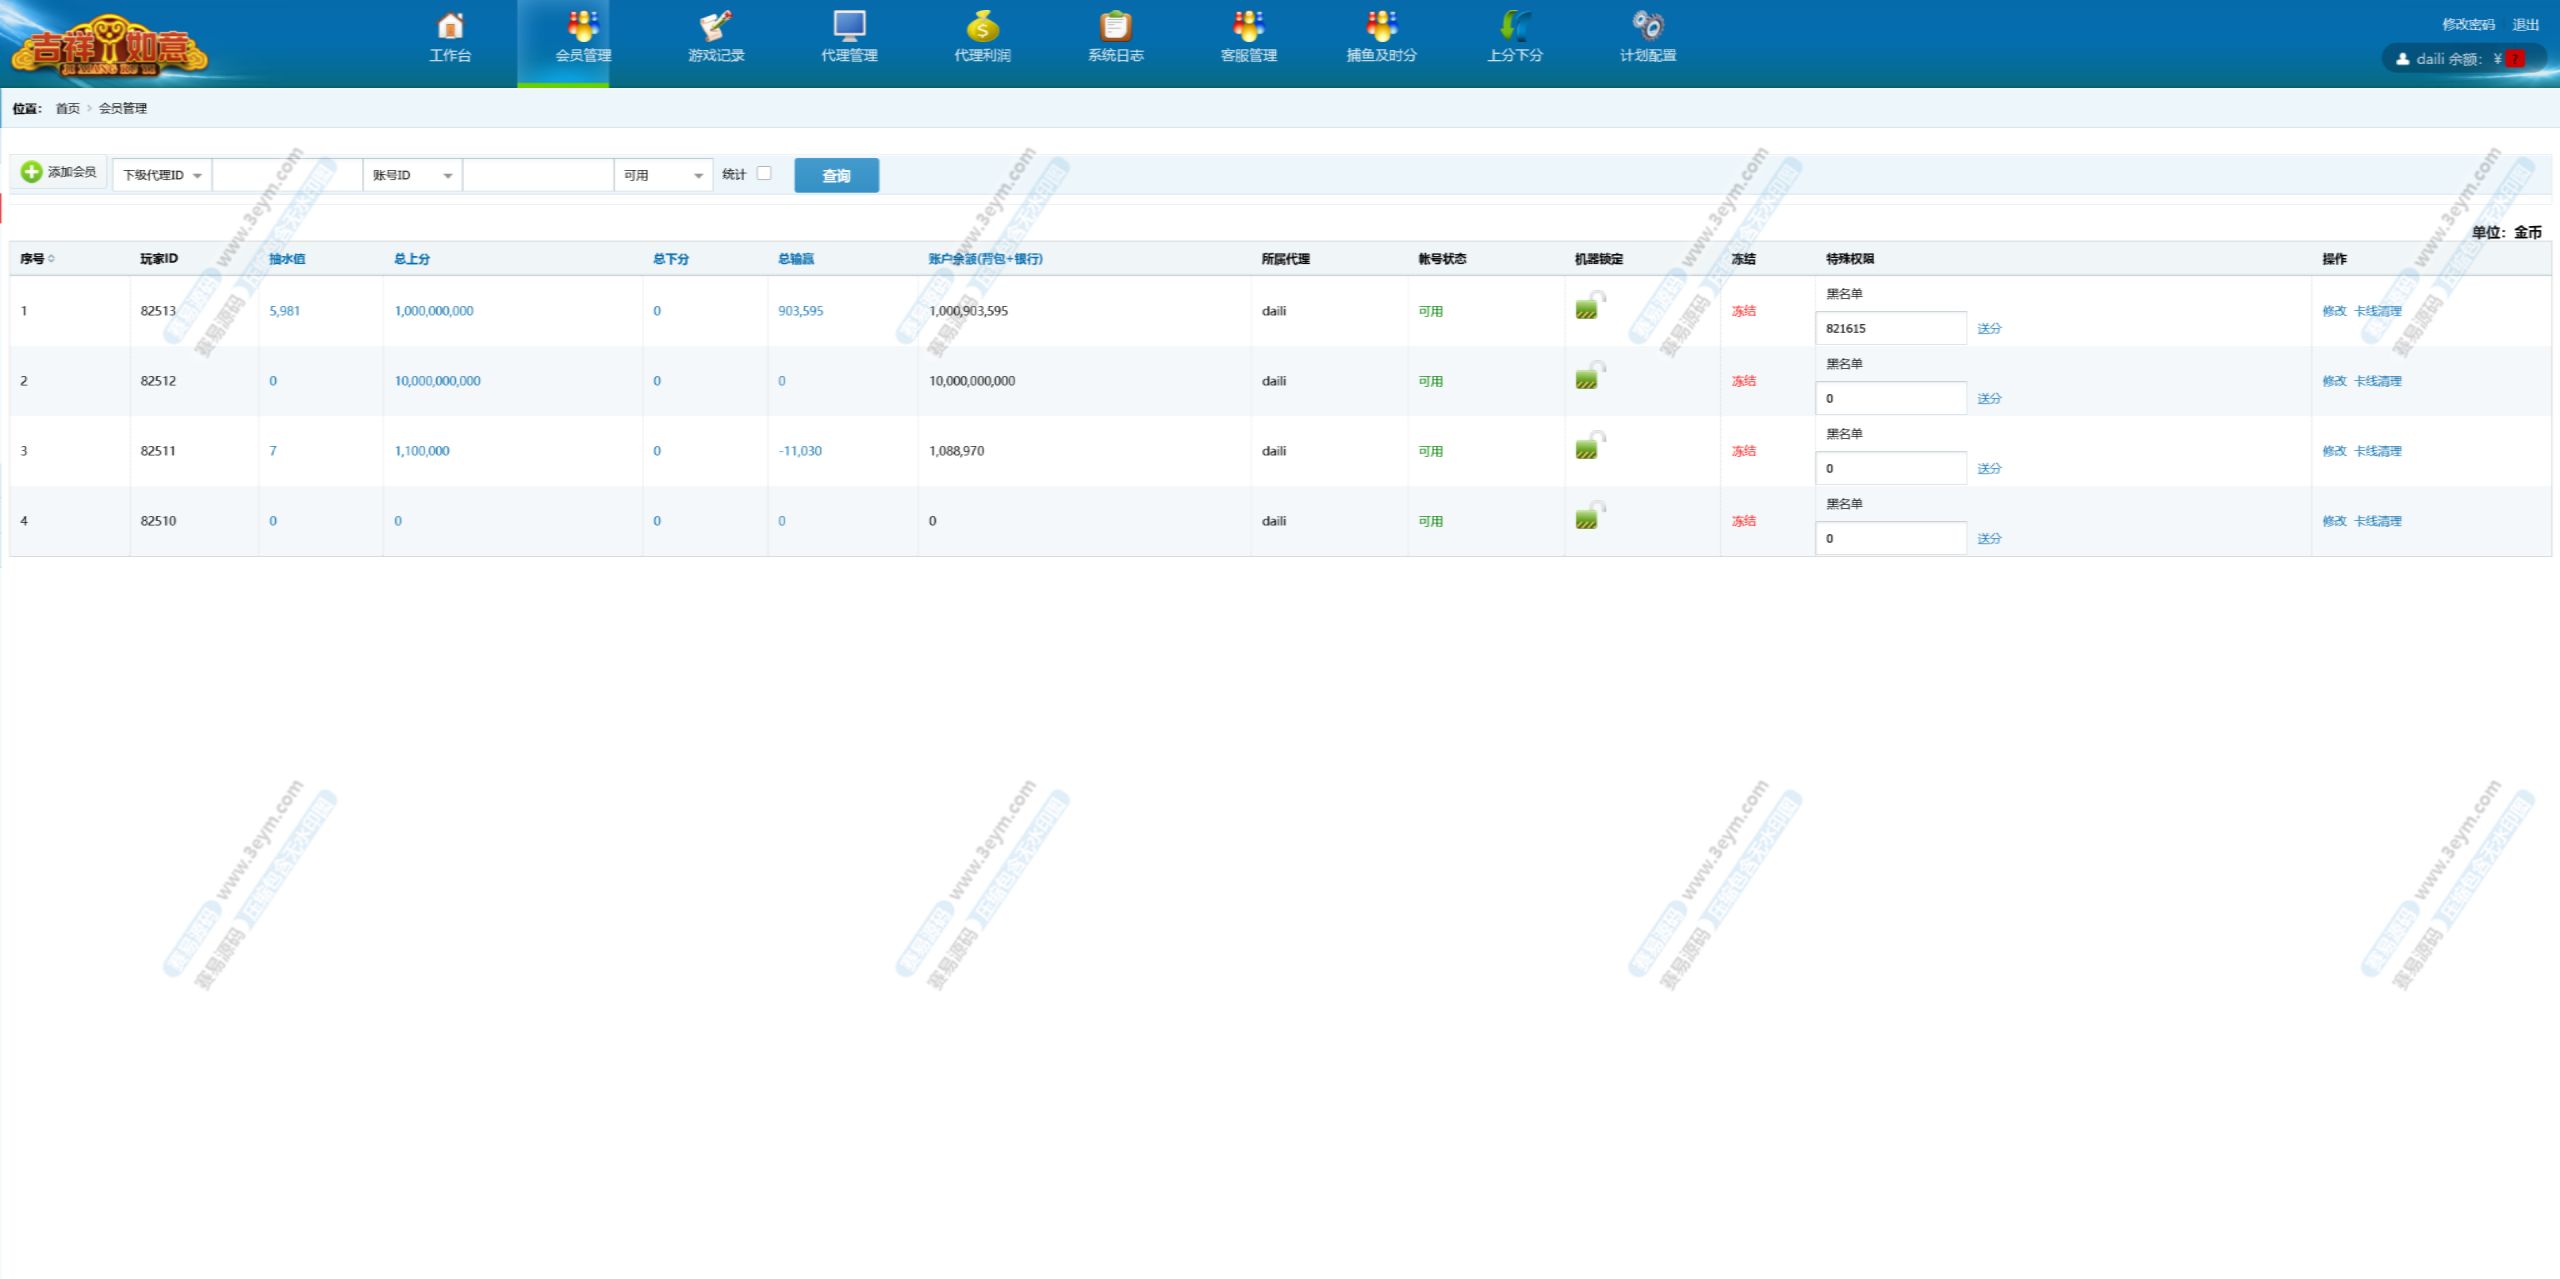
Task: Click the 序号 column sort arrow
Action: pos(52,259)
